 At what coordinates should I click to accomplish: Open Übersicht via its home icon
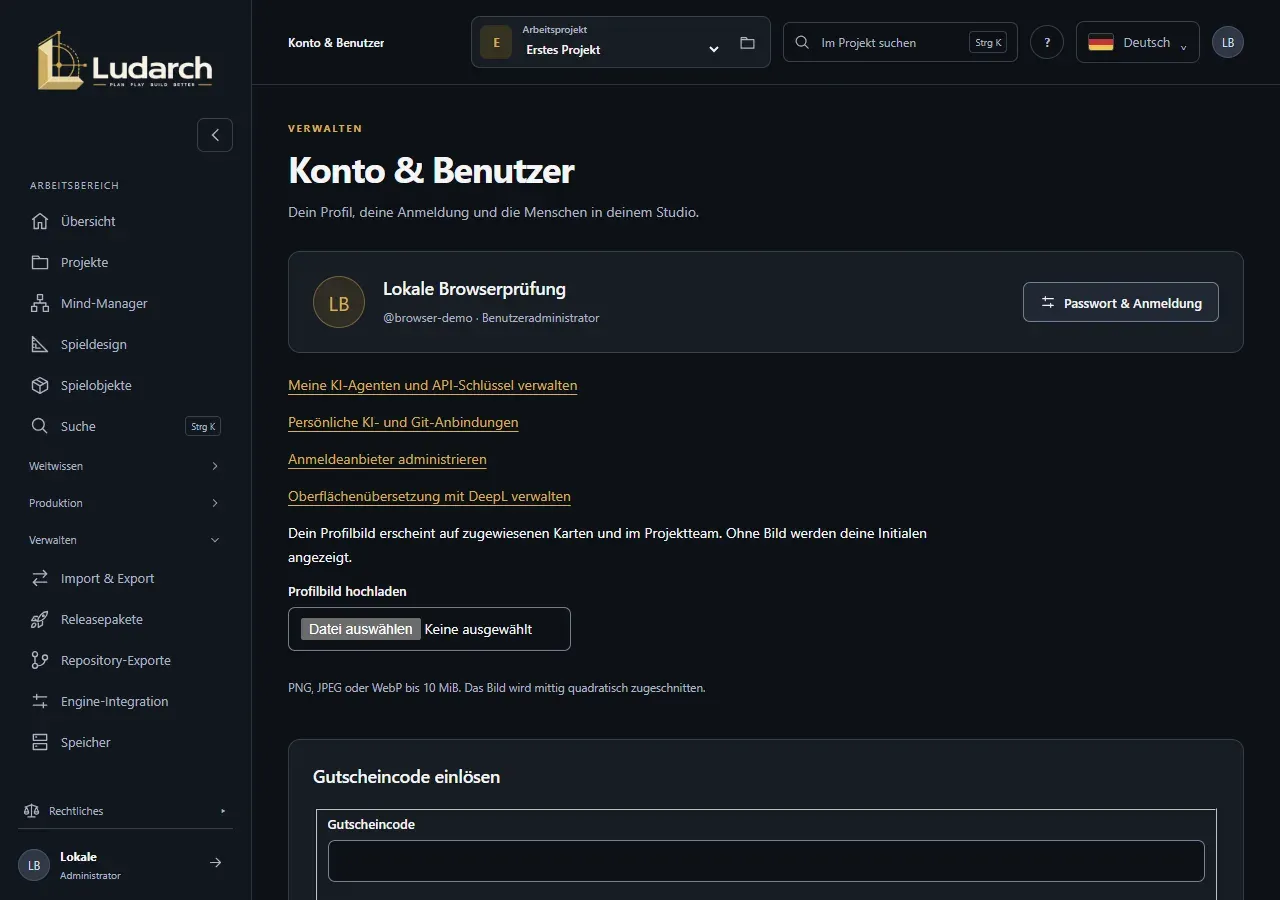click(x=40, y=221)
